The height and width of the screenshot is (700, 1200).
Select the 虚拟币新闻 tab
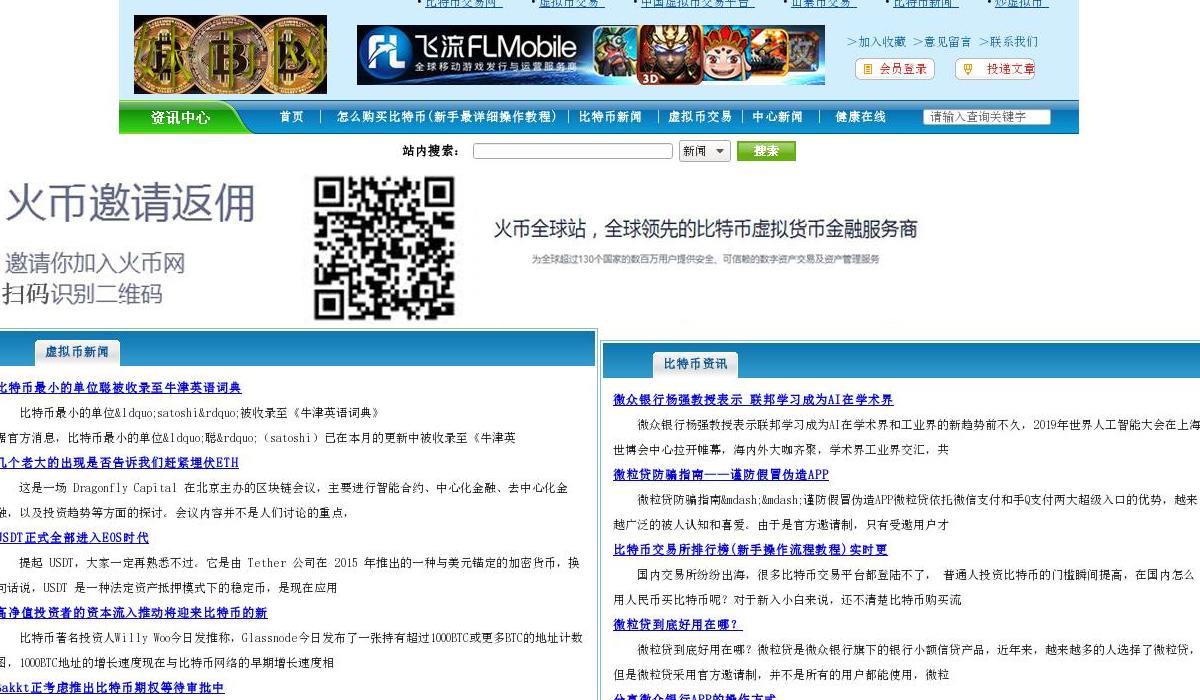(77, 352)
